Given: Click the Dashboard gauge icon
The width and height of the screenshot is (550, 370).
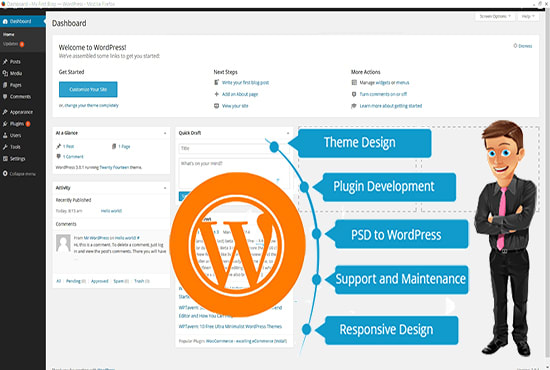Looking at the screenshot, I should (x=5, y=21).
